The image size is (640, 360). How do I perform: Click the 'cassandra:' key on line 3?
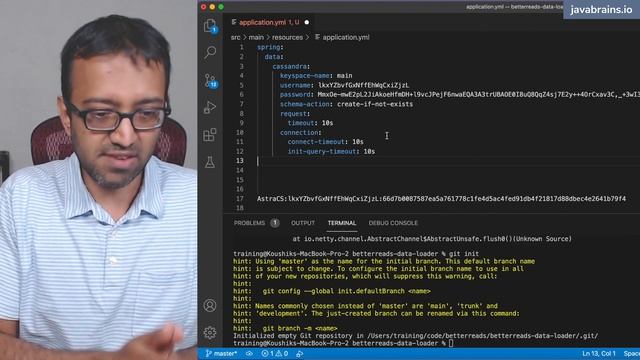[x=291, y=66]
